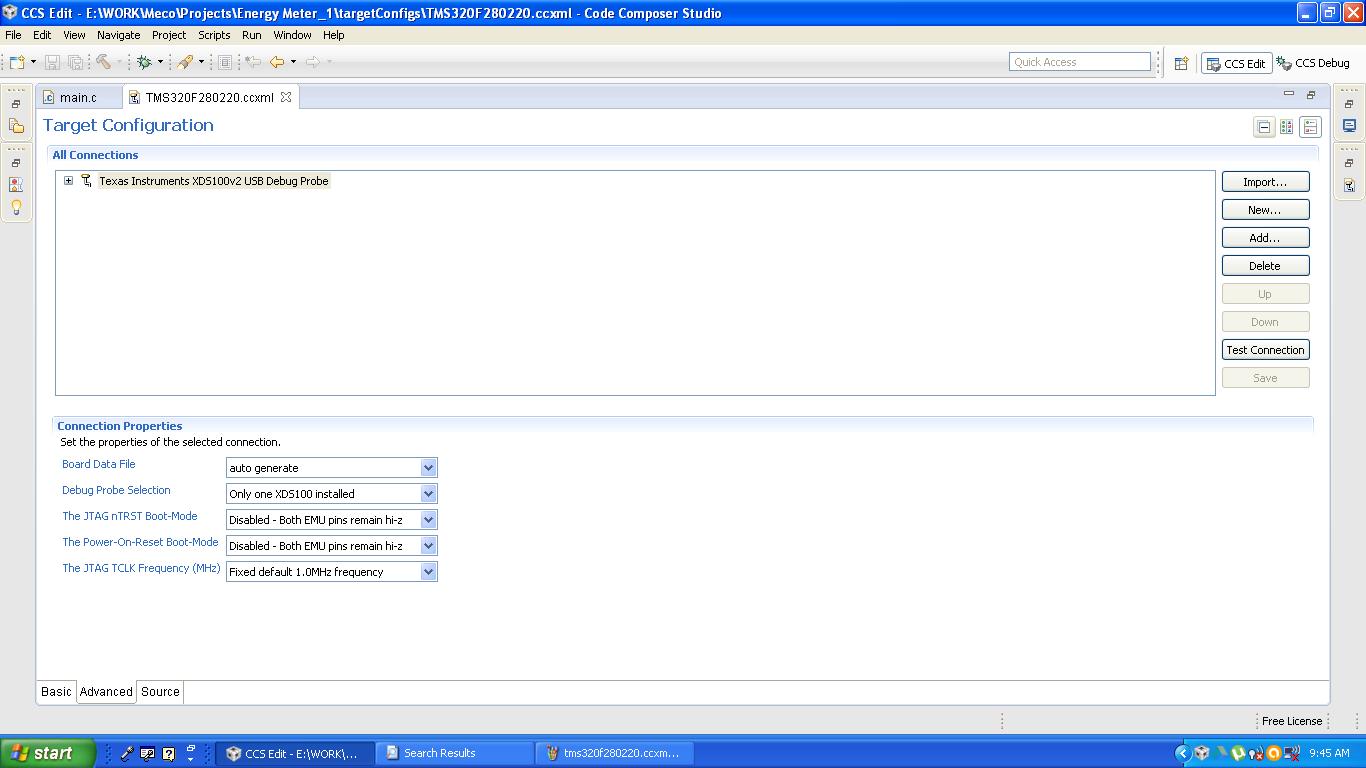1366x768 pixels.
Task: Click the Target Configurations icon in right sidebar
Action: point(1349,185)
